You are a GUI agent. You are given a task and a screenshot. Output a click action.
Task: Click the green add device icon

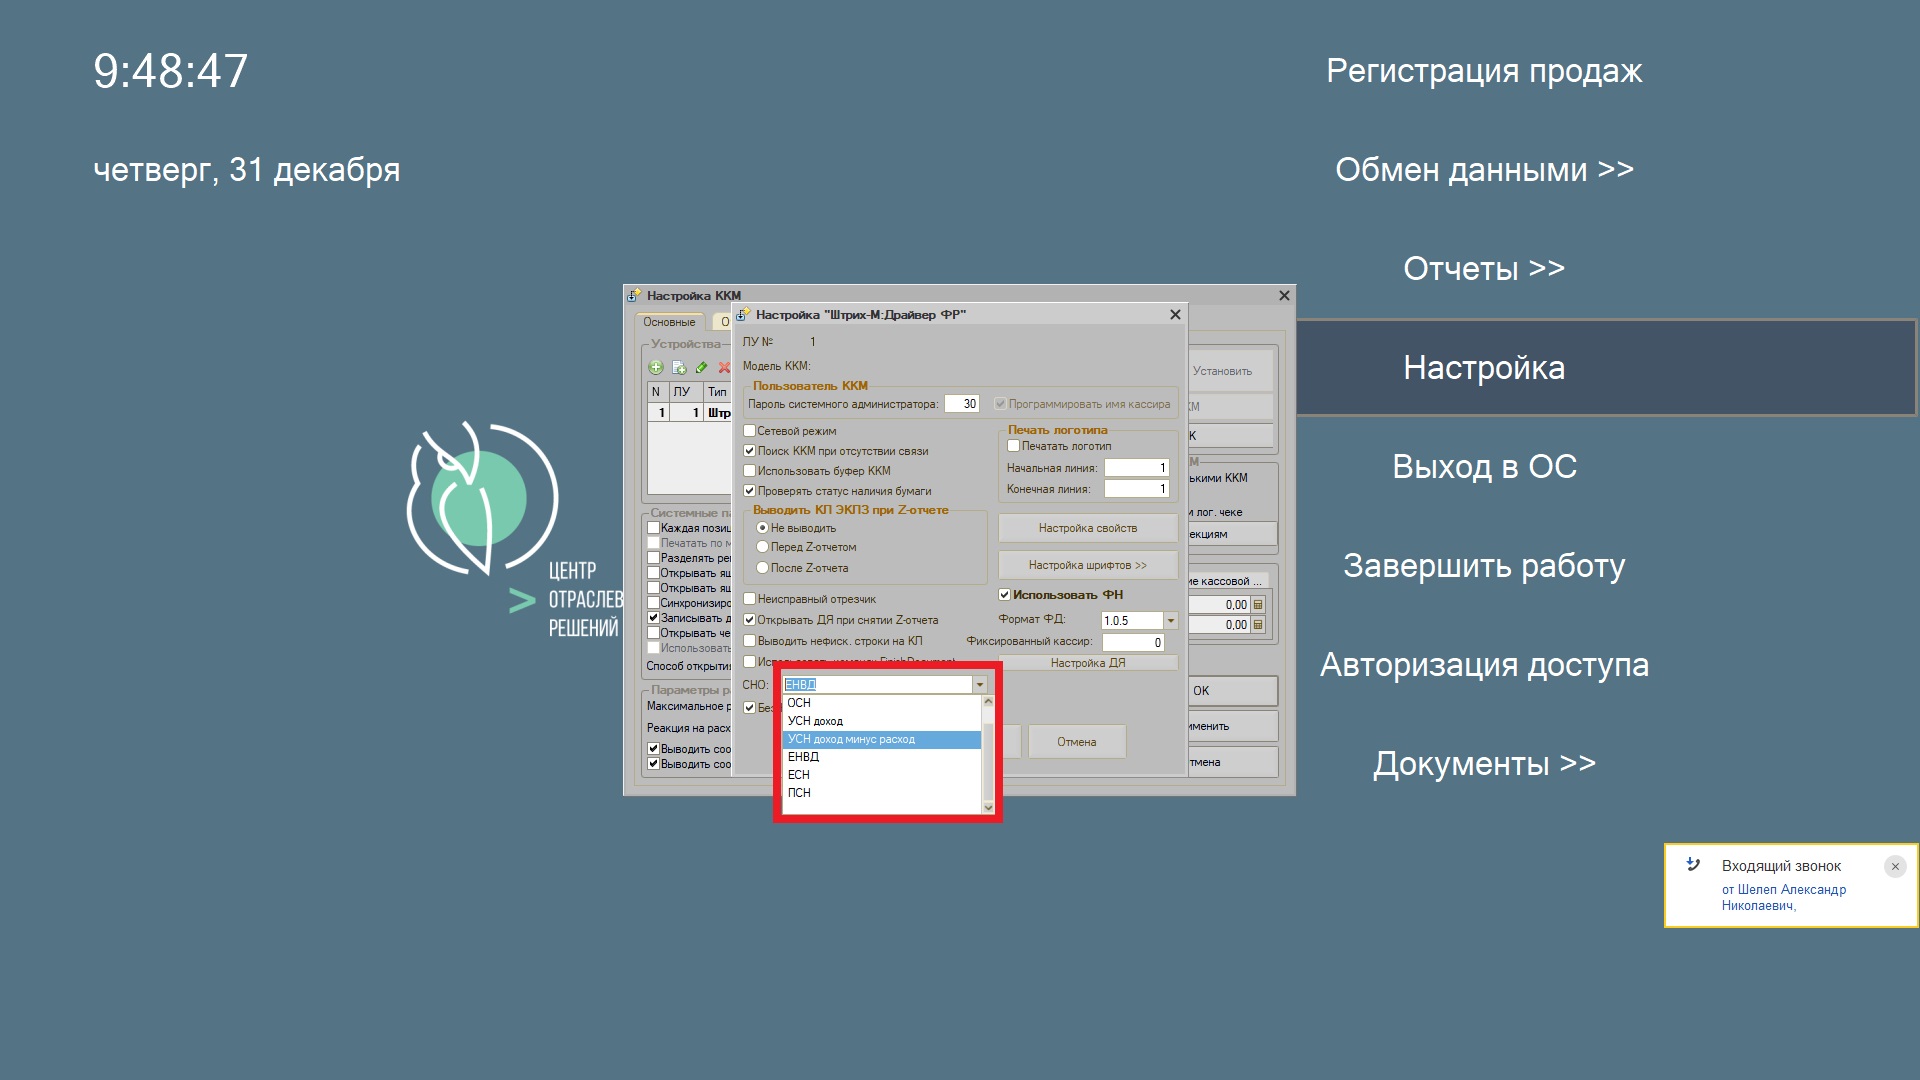tap(656, 368)
